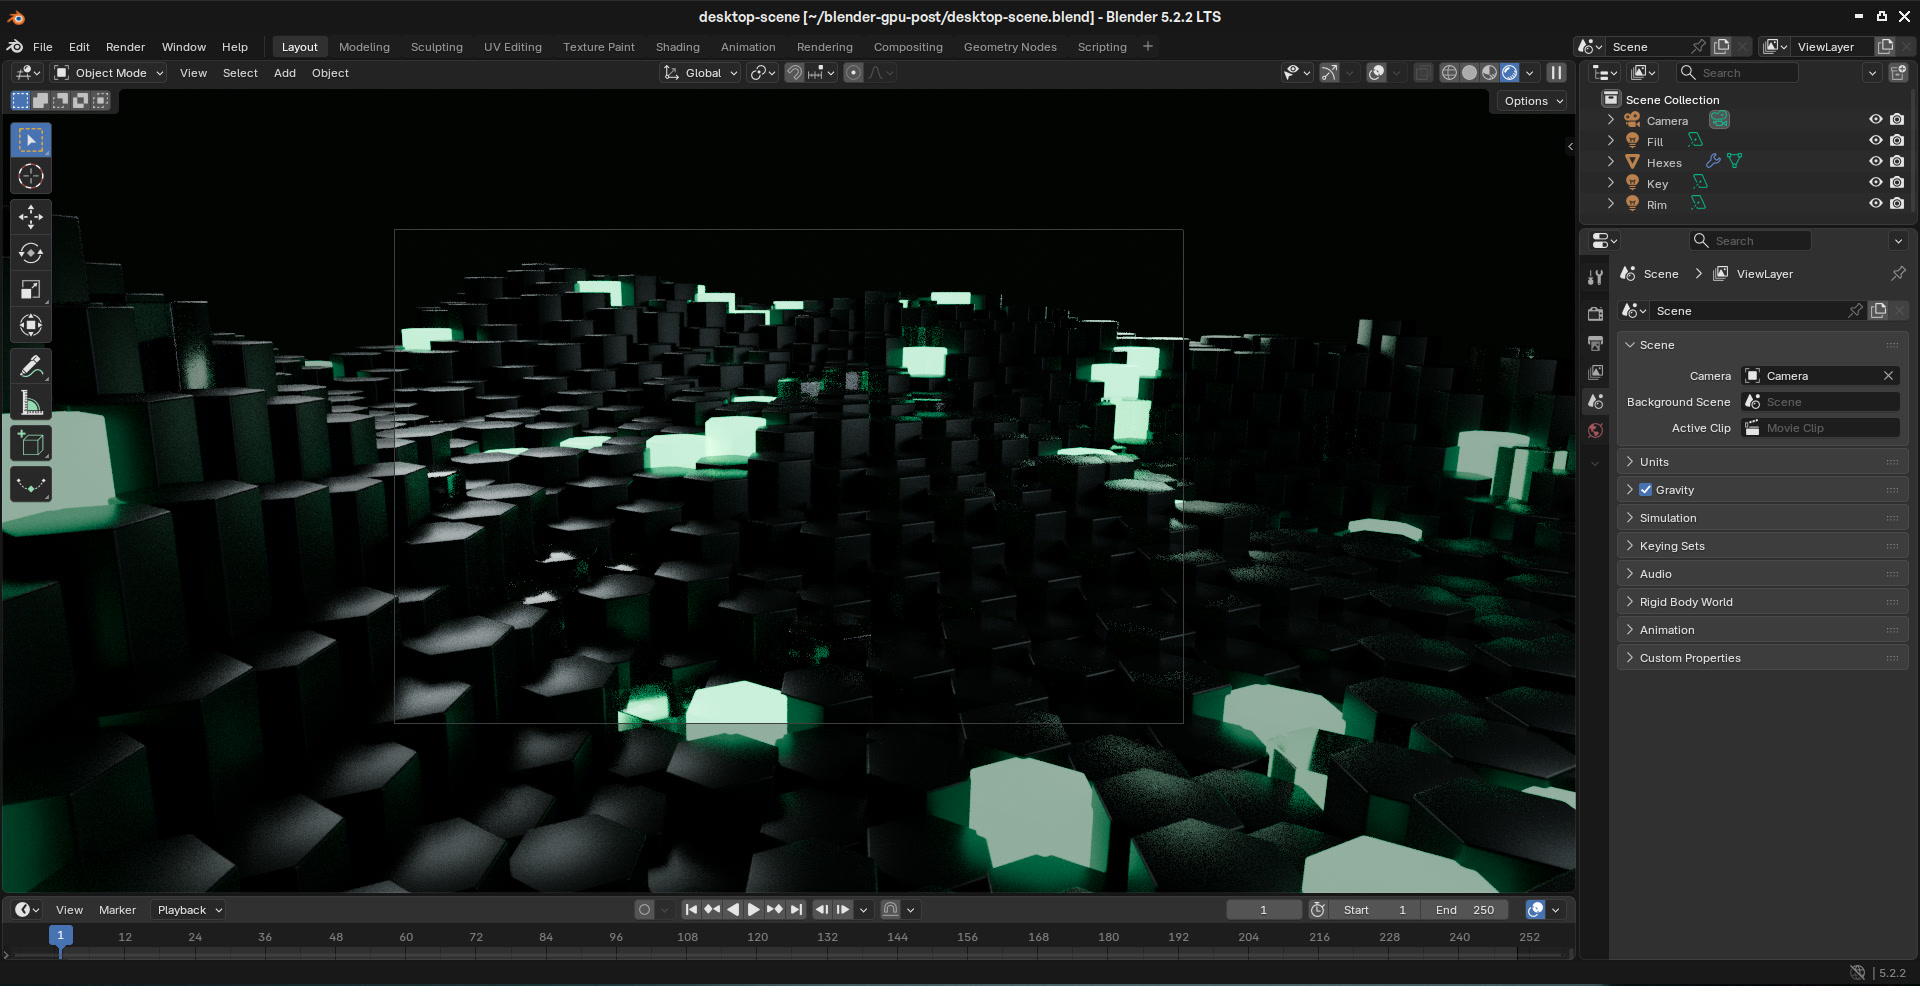
Task: Open the Tool properties tab
Action: click(x=1595, y=277)
